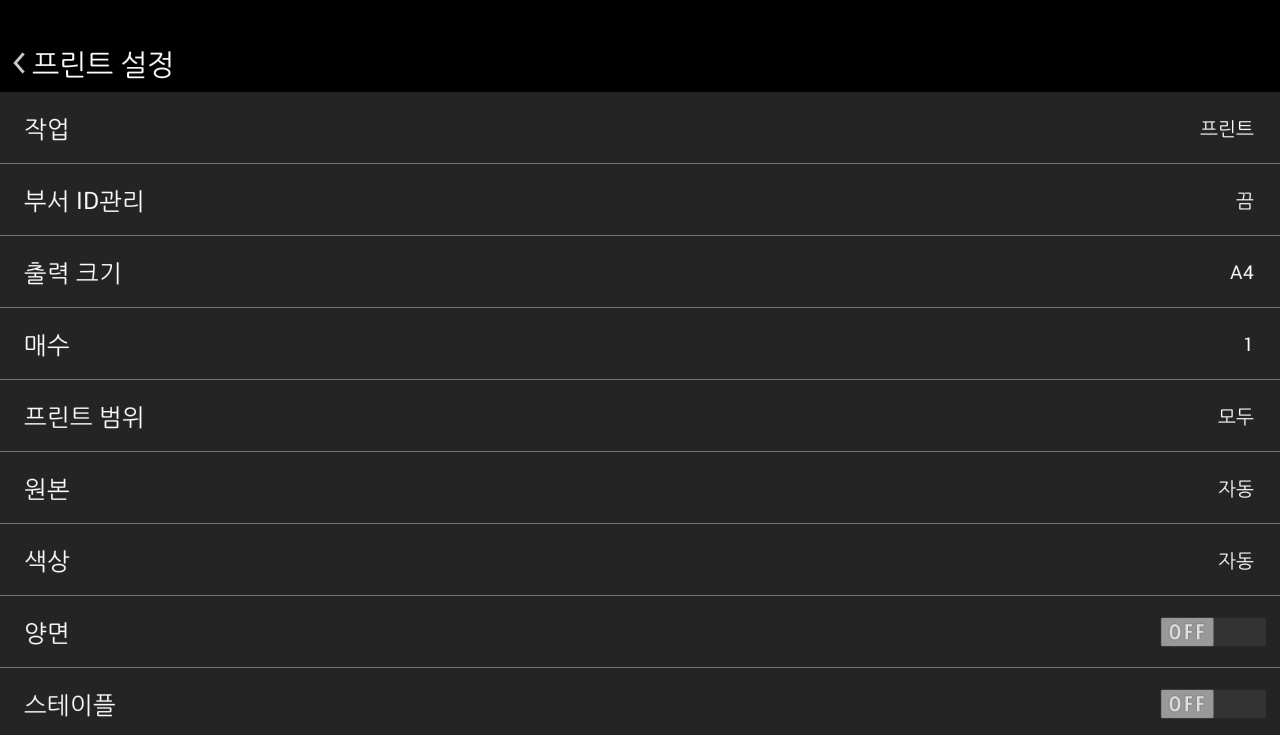1280x735 pixels.
Task: Tap the 색상 row label
Action: click(47, 560)
